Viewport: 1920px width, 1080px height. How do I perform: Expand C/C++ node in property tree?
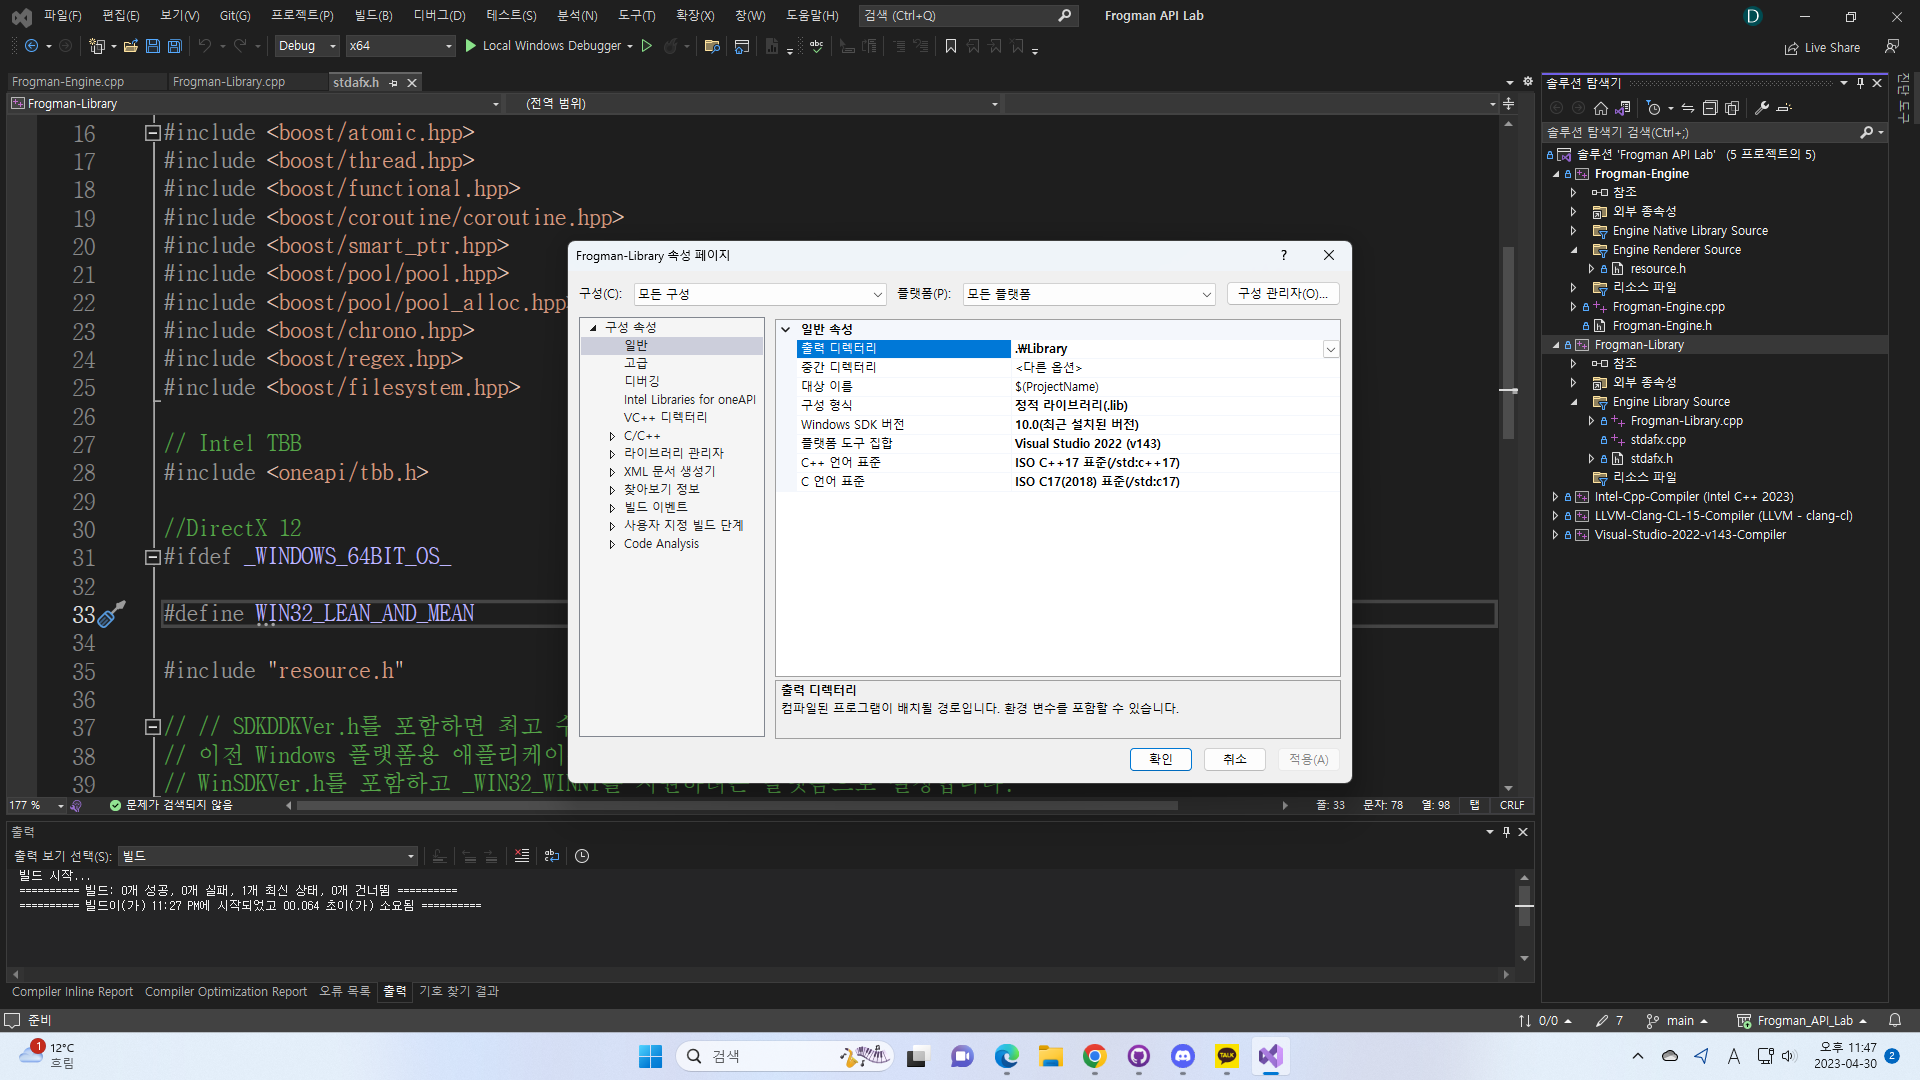pyautogui.click(x=612, y=436)
